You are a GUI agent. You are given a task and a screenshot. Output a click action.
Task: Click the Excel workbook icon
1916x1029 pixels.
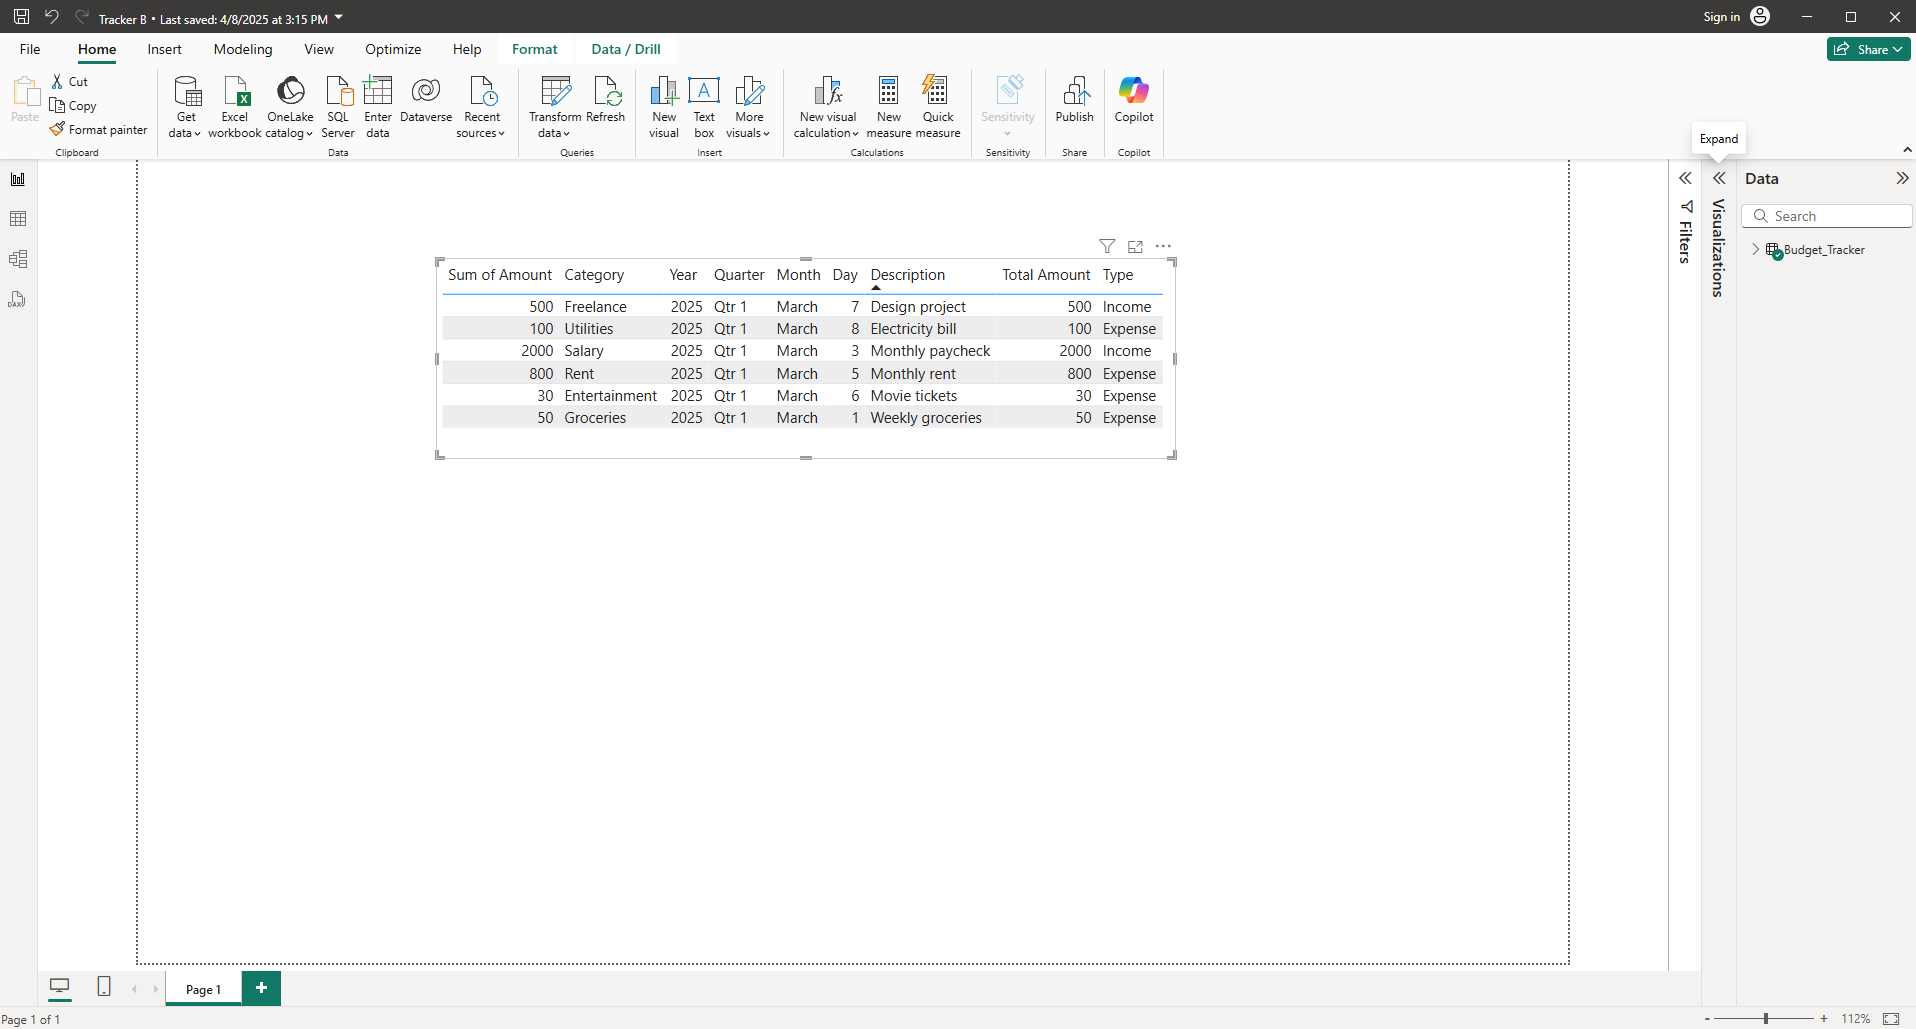(x=235, y=92)
